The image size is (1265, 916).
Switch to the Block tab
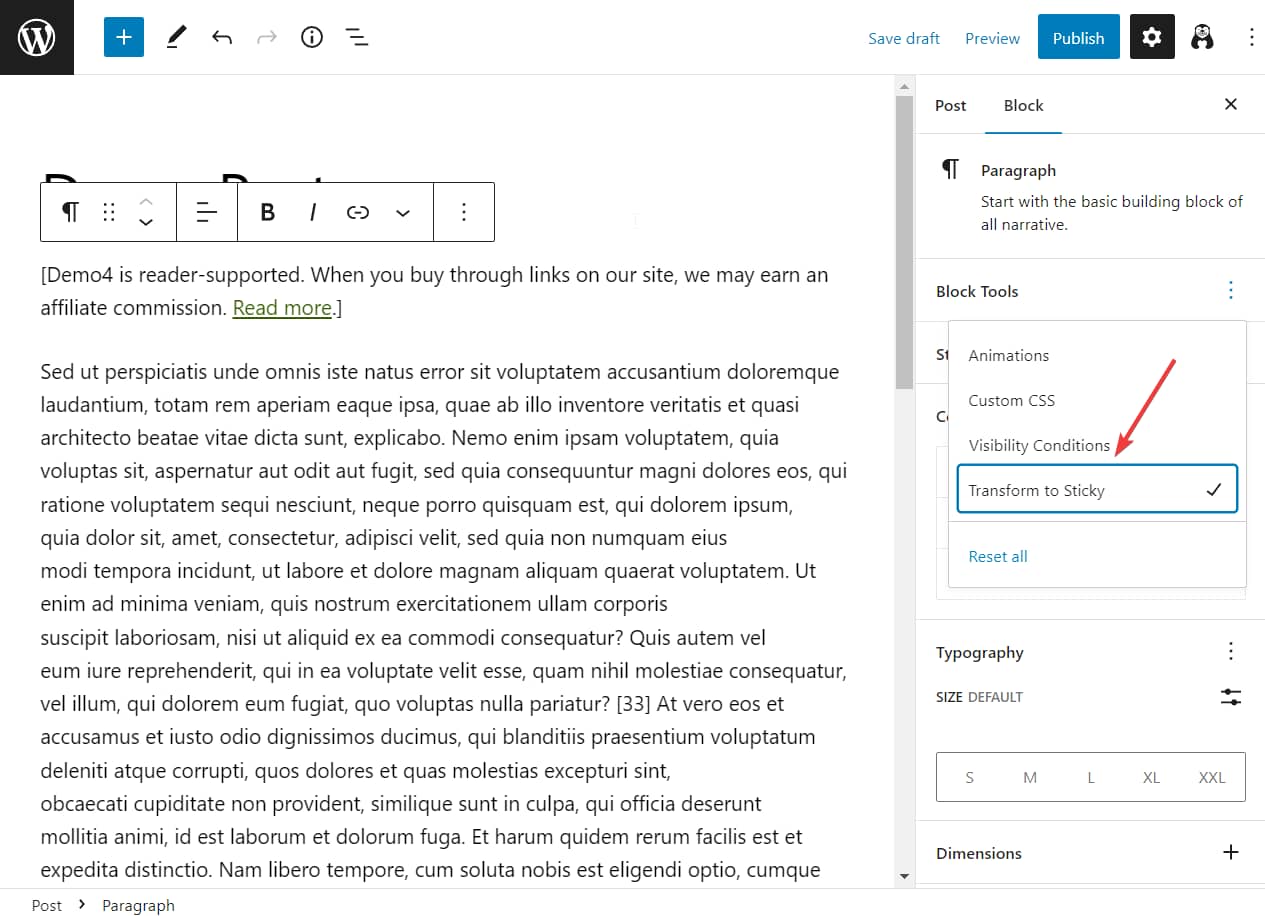tap(1023, 105)
